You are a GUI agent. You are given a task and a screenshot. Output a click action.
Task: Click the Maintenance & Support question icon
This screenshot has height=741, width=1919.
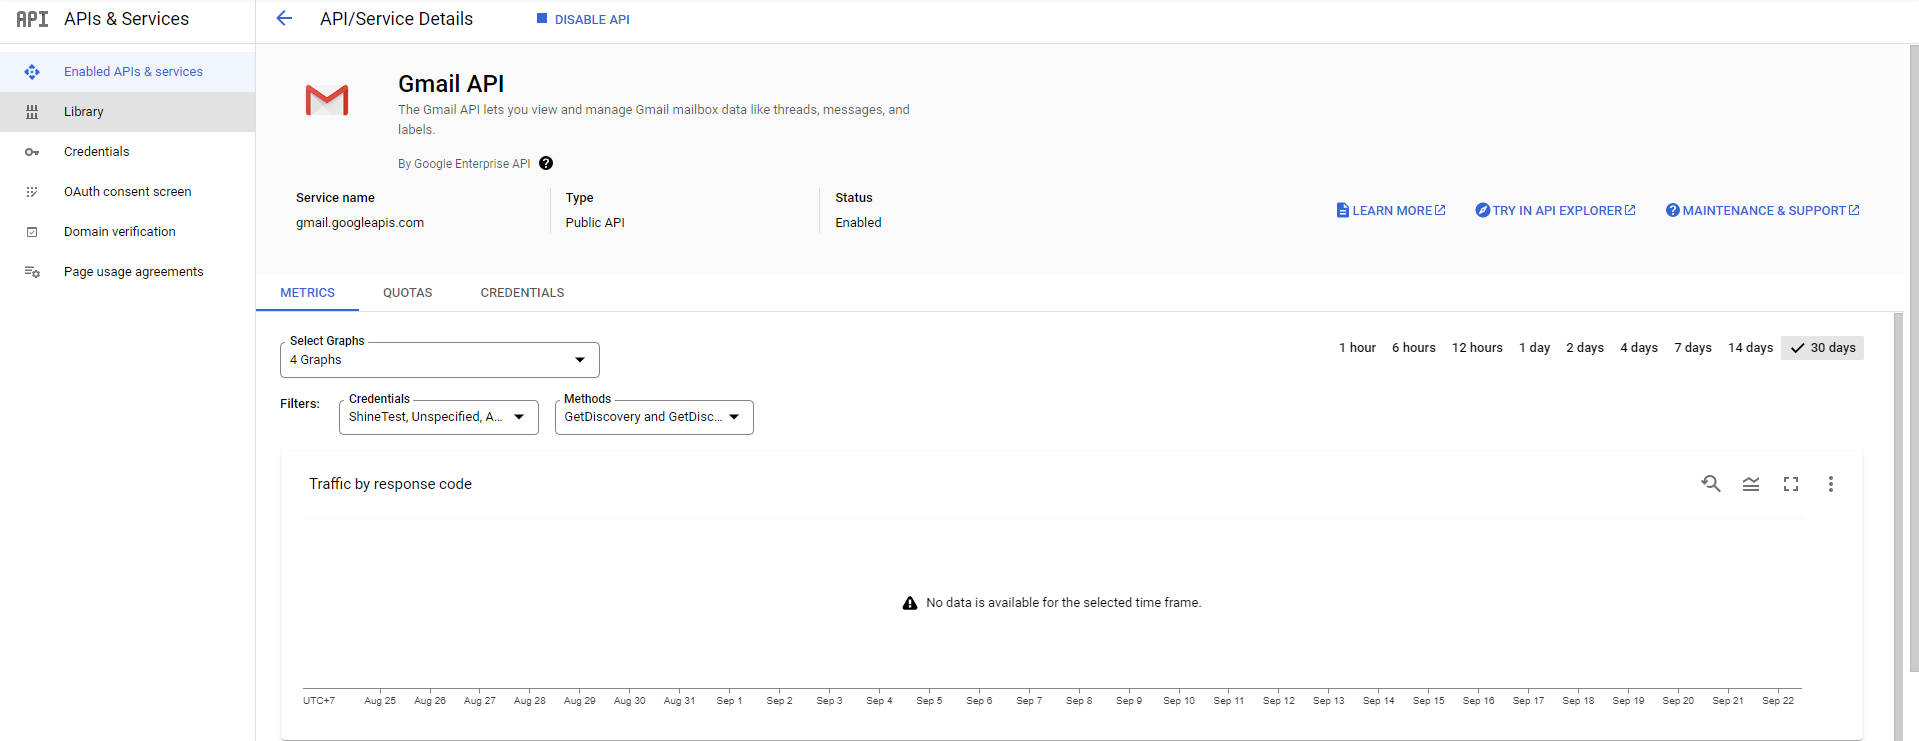click(1672, 210)
